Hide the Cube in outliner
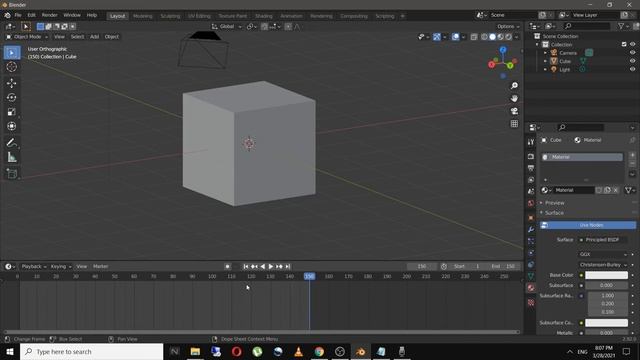Screen dimensions: 640x360 tap(632, 61)
